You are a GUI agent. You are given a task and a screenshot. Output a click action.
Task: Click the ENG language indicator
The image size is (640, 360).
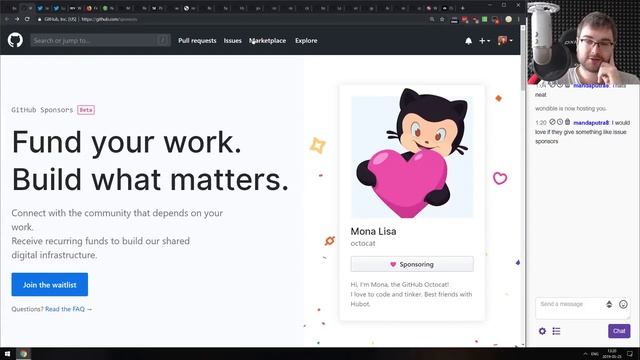(595, 354)
